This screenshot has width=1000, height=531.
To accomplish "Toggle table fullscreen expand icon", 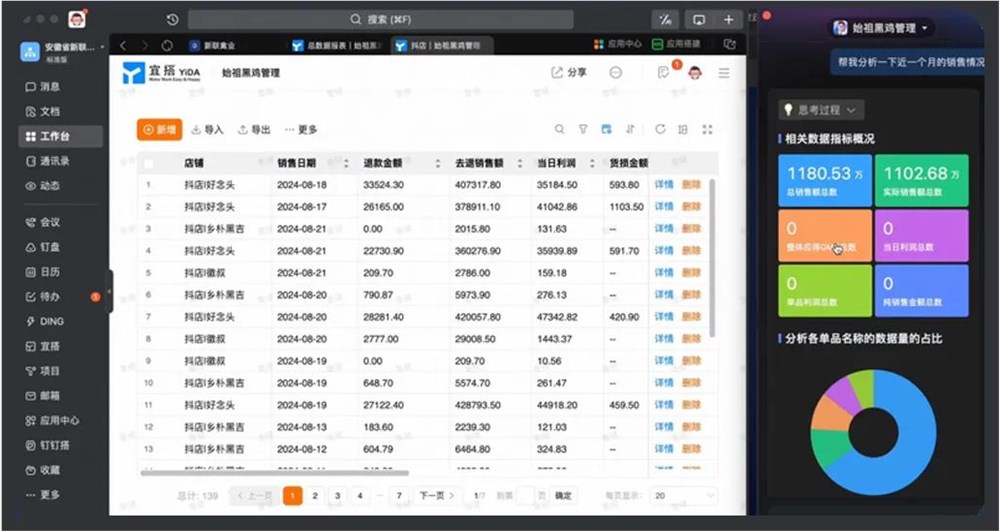I will [x=707, y=129].
